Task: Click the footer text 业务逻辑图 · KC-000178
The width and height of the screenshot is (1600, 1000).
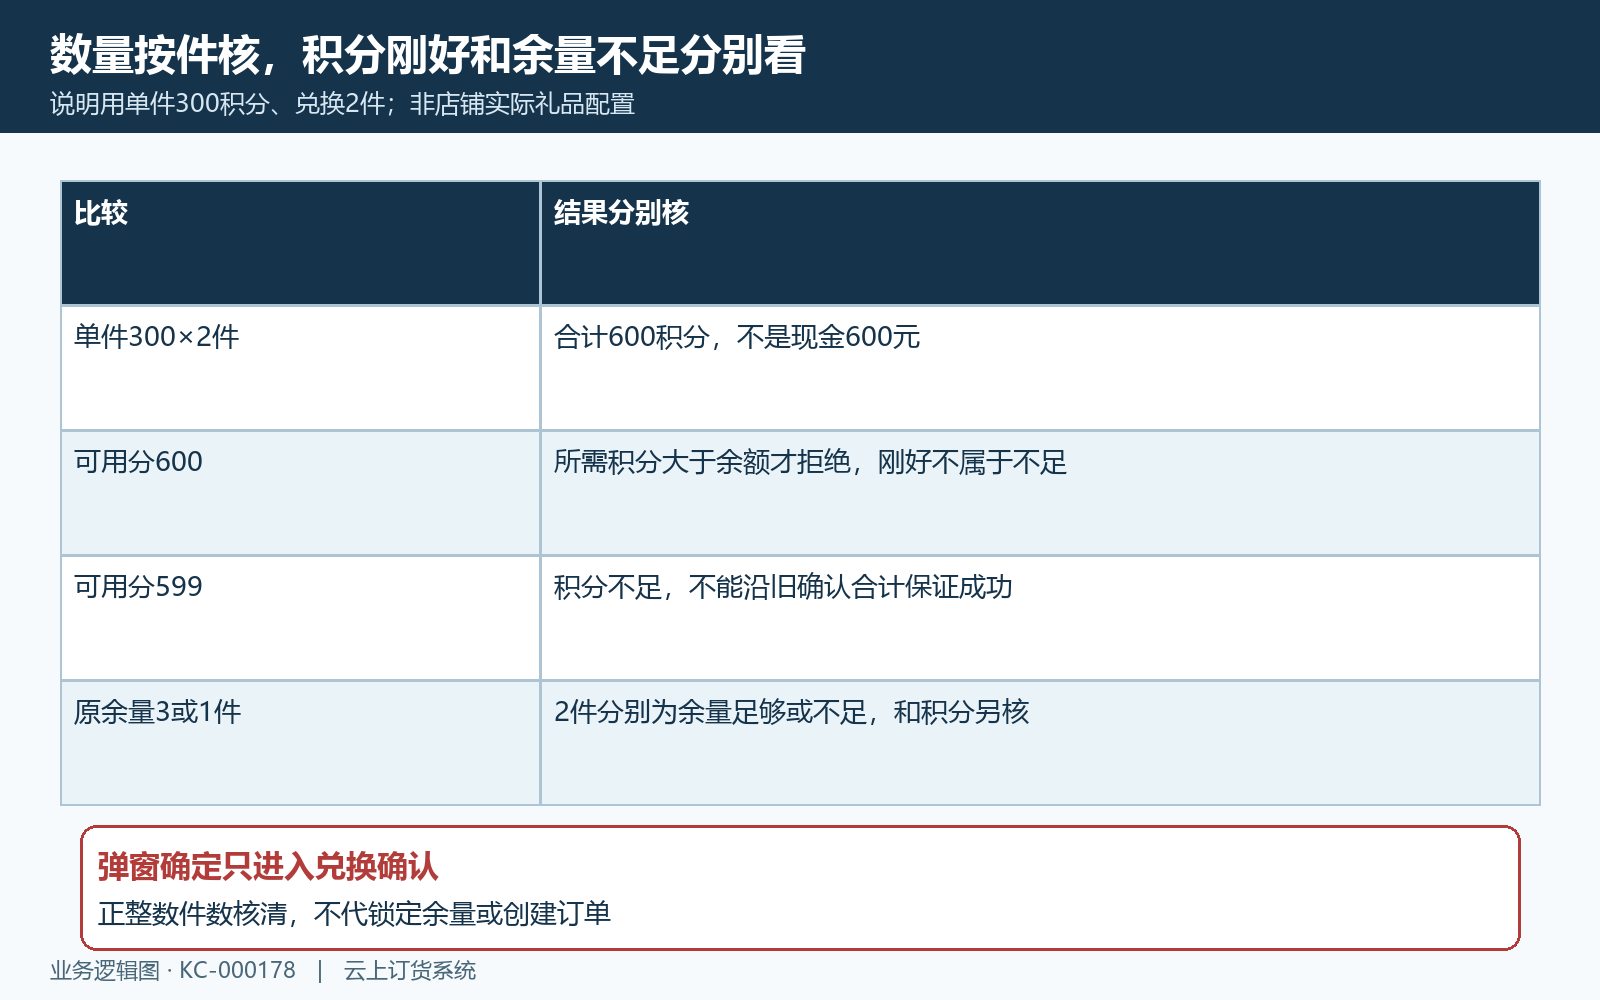Action: (x=173, y=970)
